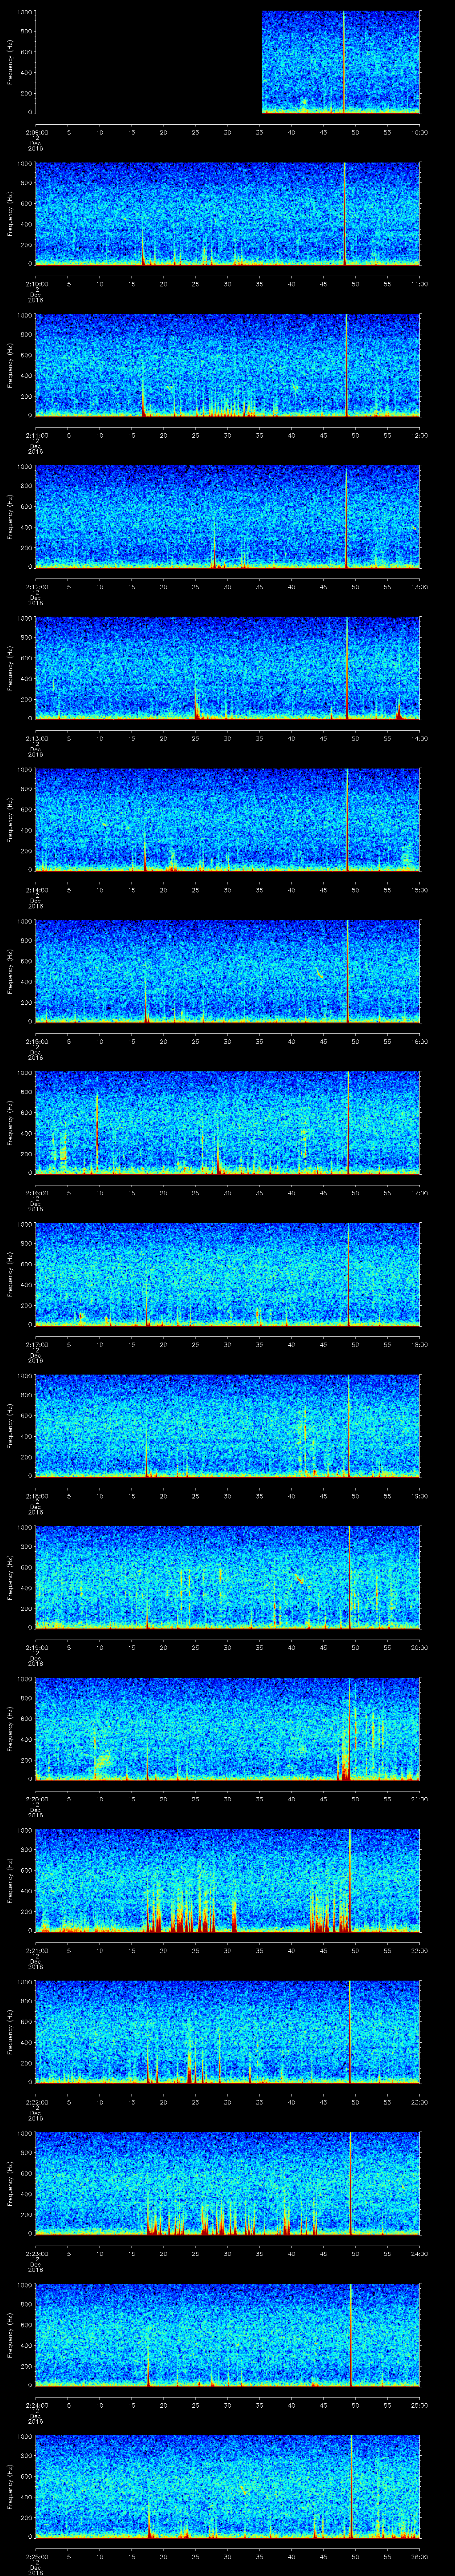
Task: Click the 10:00 end label under first spectrogram
Action: [x=420, y=132]
